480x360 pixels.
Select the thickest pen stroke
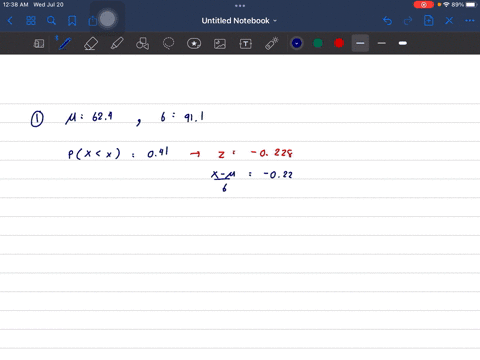[x=403, y=43]
